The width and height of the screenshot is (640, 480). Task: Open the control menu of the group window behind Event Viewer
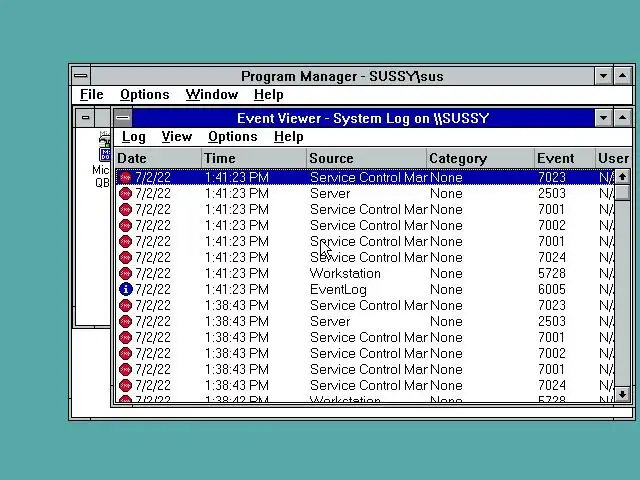pyautogui.click(x=85, y=118)
